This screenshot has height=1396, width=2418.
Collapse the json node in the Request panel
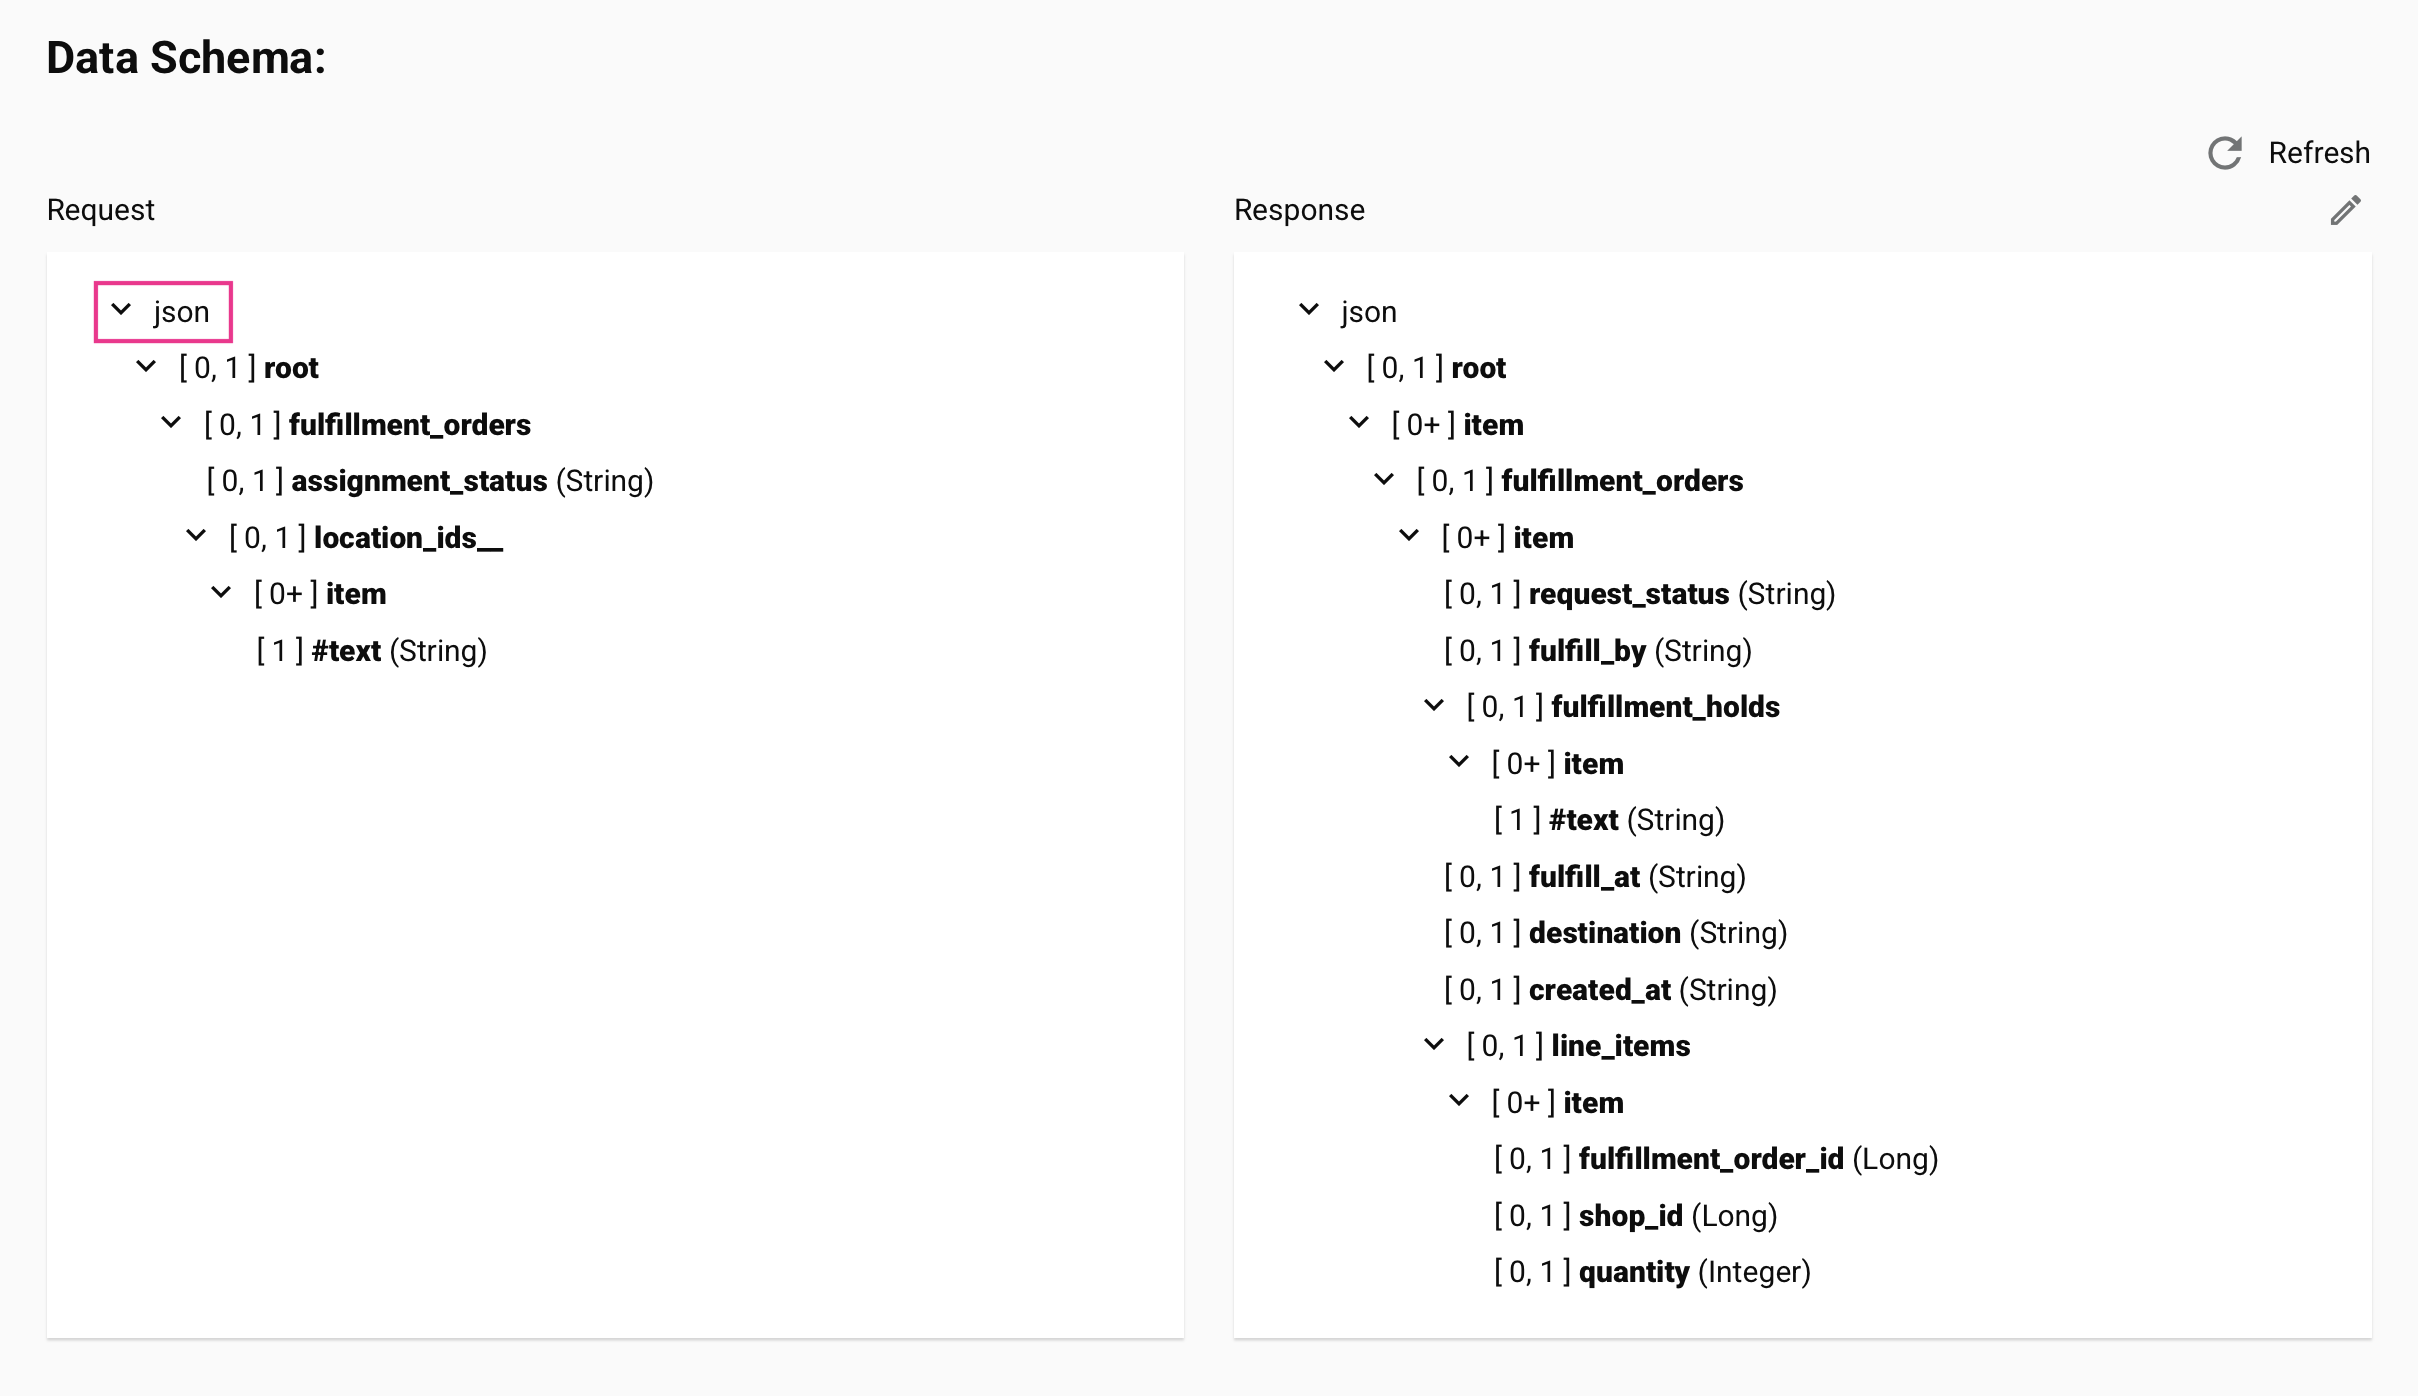[x=122, y=311]
